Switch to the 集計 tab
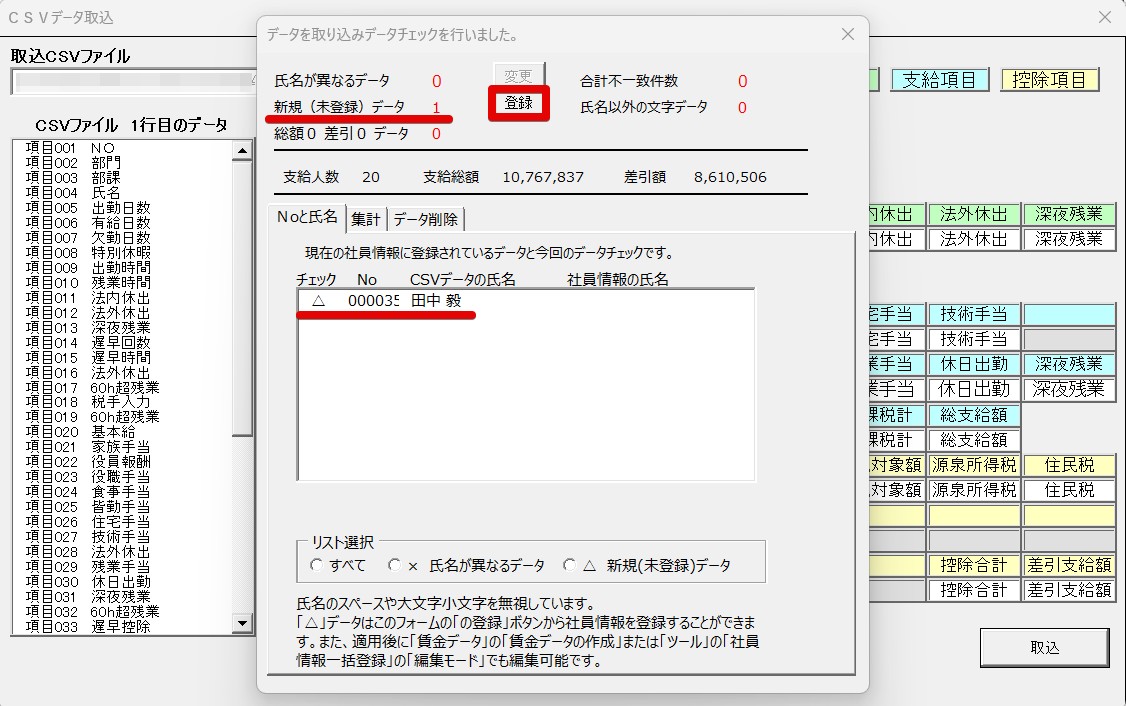 click(366, 219)
